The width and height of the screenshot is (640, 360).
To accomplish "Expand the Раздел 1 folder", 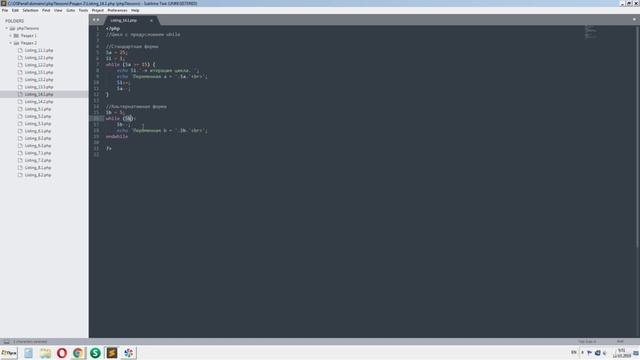I will tap(11, 36).
